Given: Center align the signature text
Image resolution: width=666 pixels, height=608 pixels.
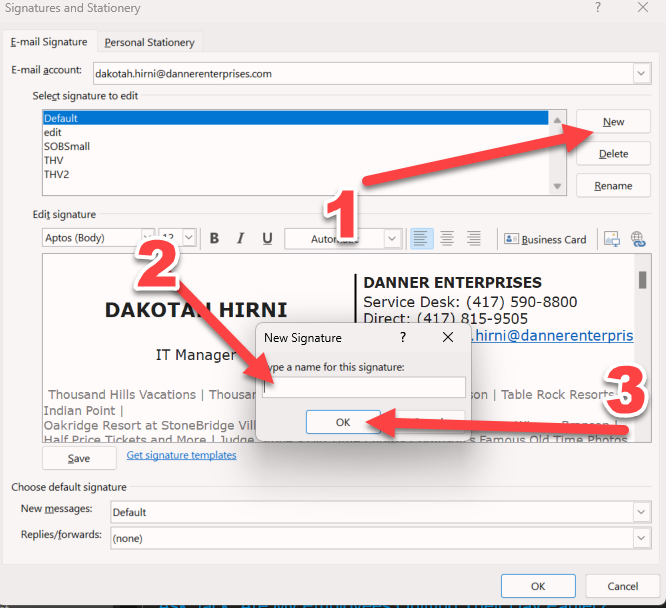Looking at the screenshot, I should point(447,239).
